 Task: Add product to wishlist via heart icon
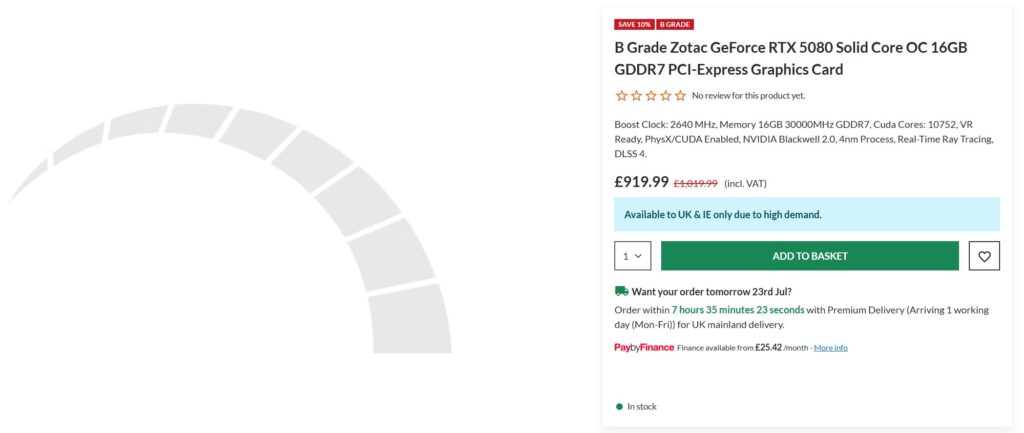tap(984, 256)
